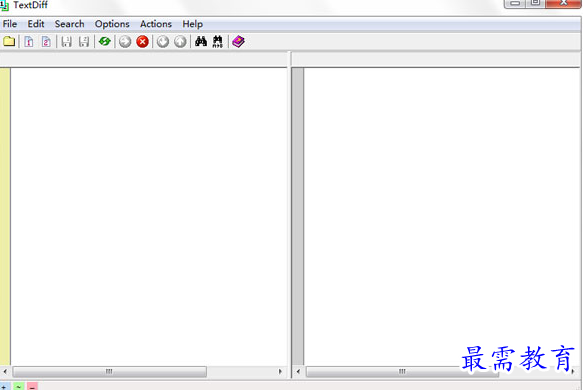Open the Options menu

point(112,24)
